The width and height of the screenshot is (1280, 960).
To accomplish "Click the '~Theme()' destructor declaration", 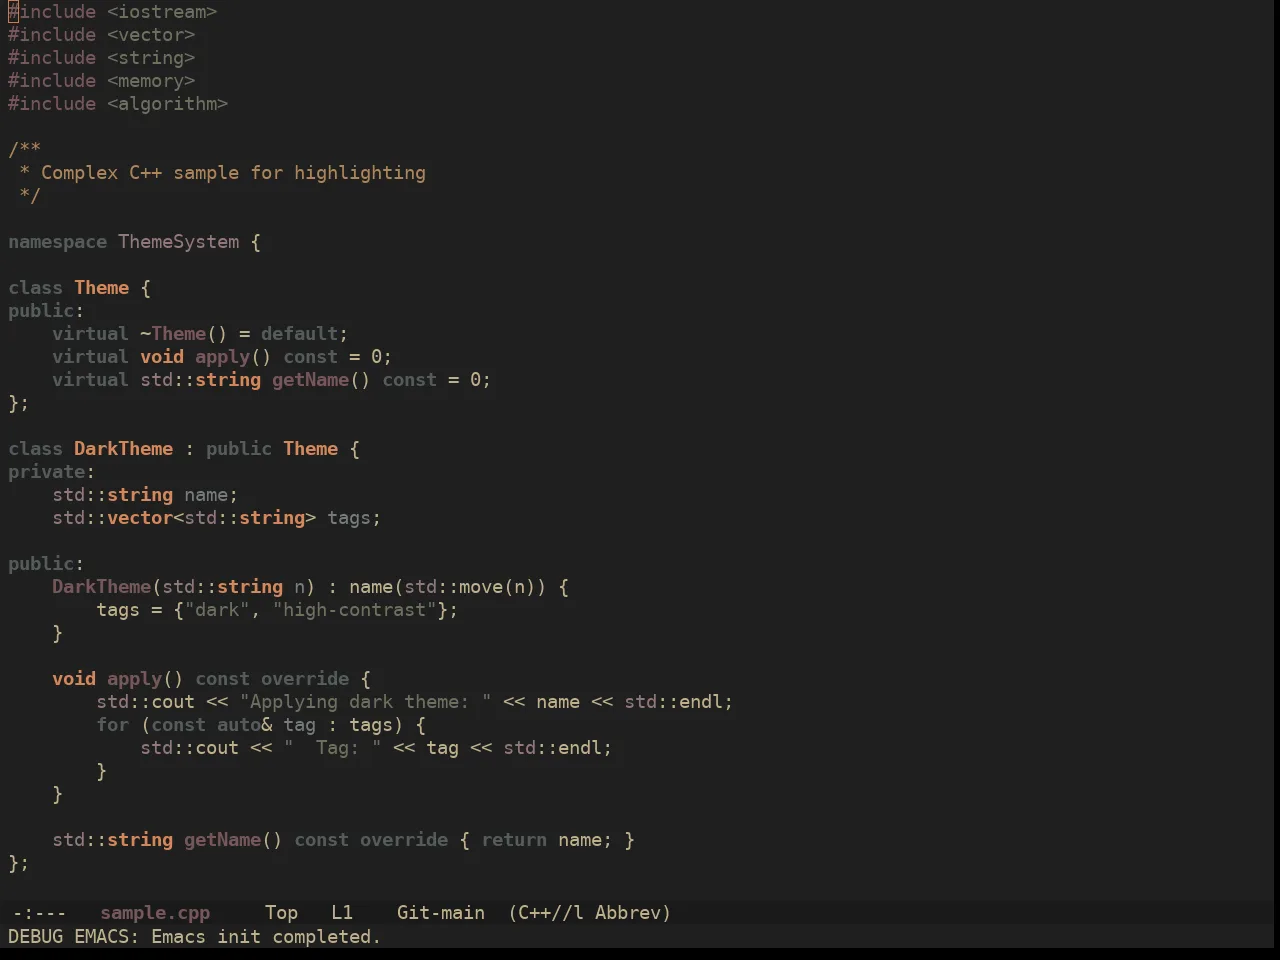I will point(184,334).
